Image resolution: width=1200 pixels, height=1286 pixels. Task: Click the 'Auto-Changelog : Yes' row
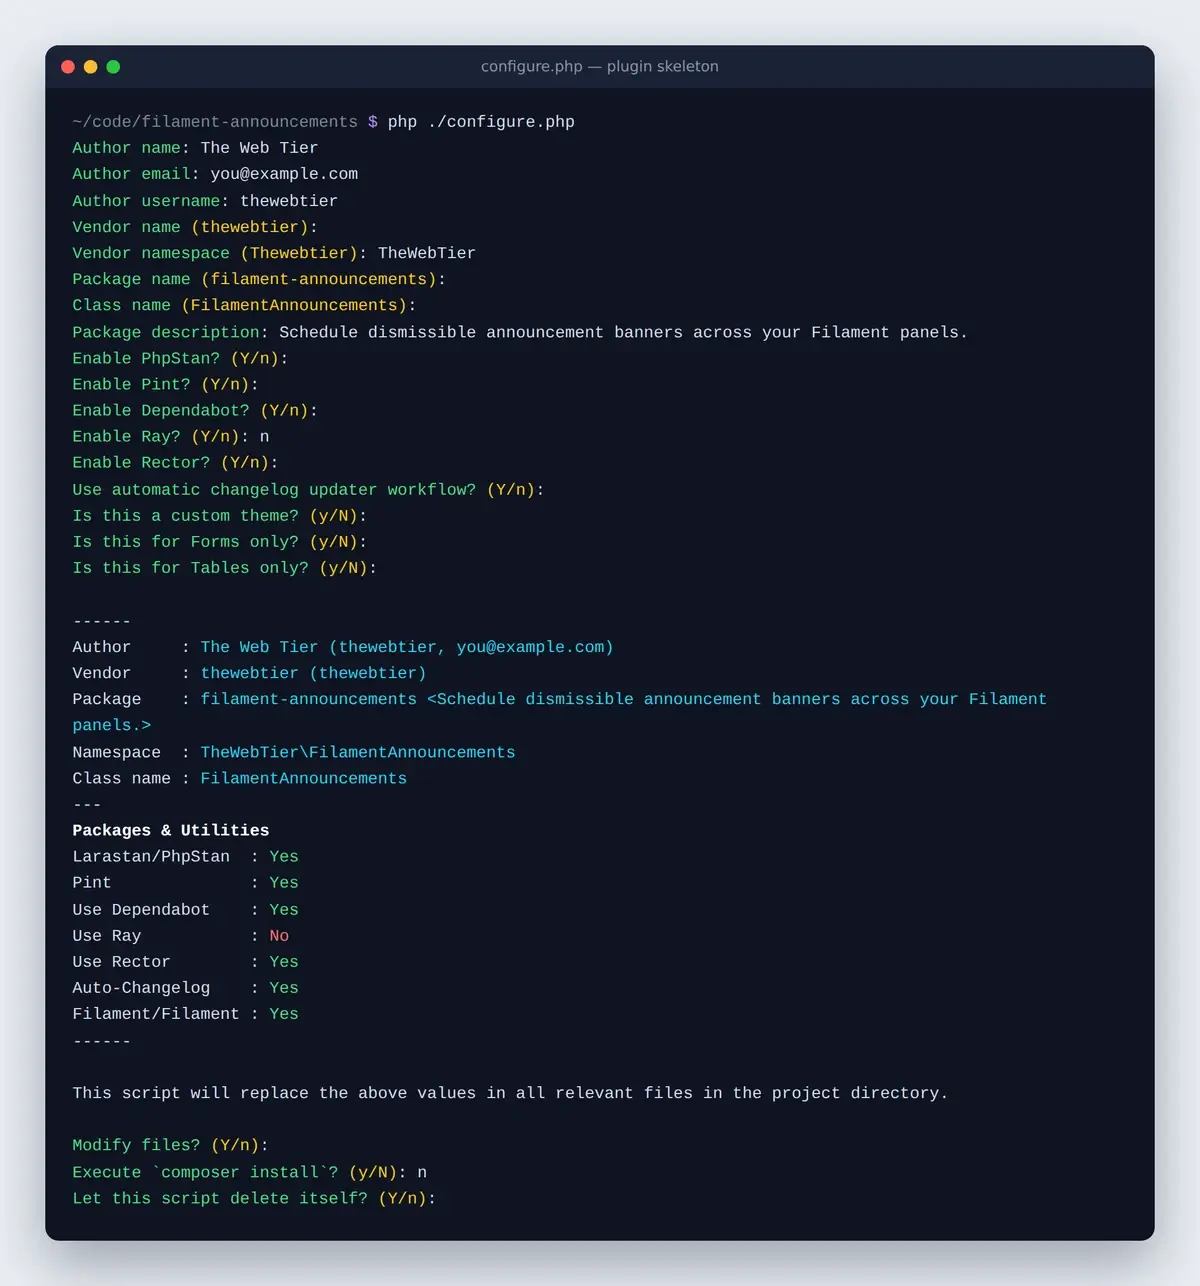coord(185,988)
